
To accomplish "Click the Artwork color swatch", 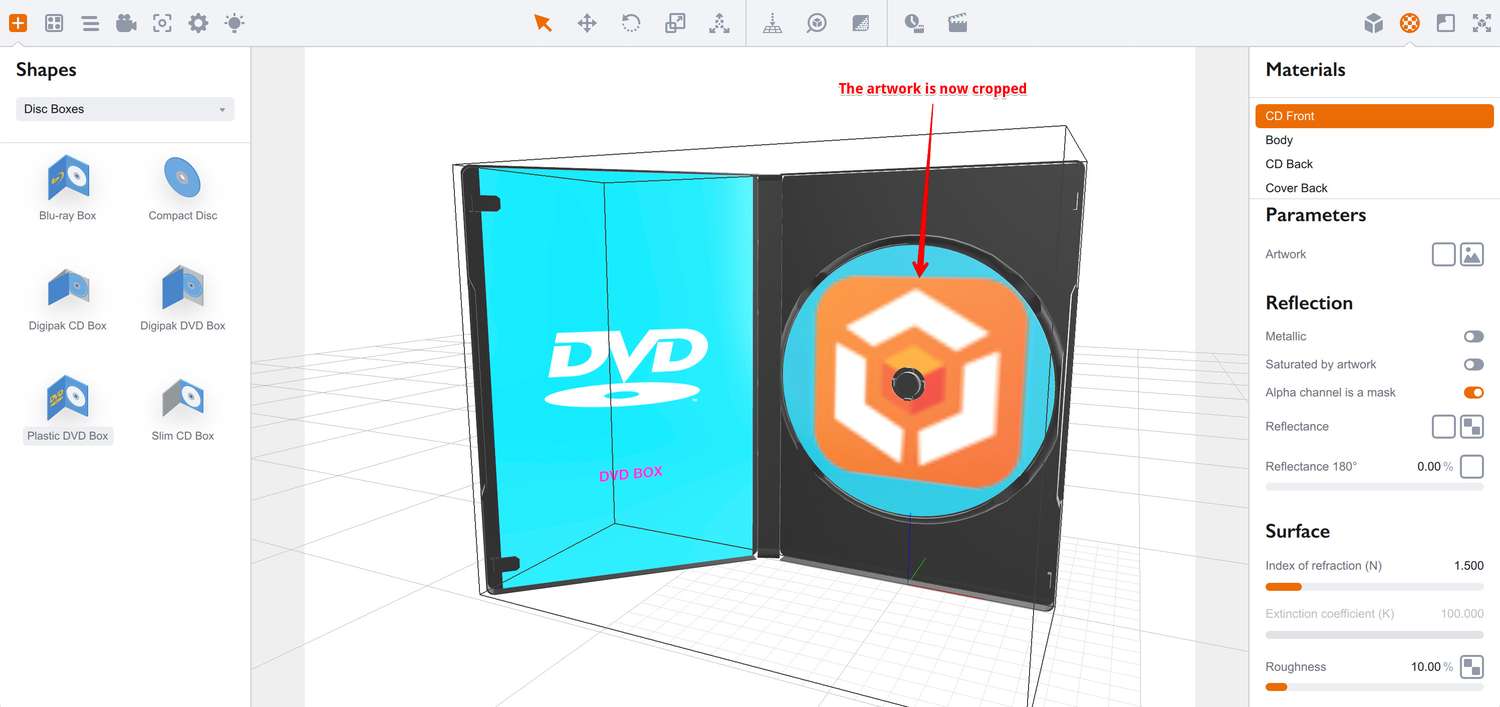I will coord(1443,254).
